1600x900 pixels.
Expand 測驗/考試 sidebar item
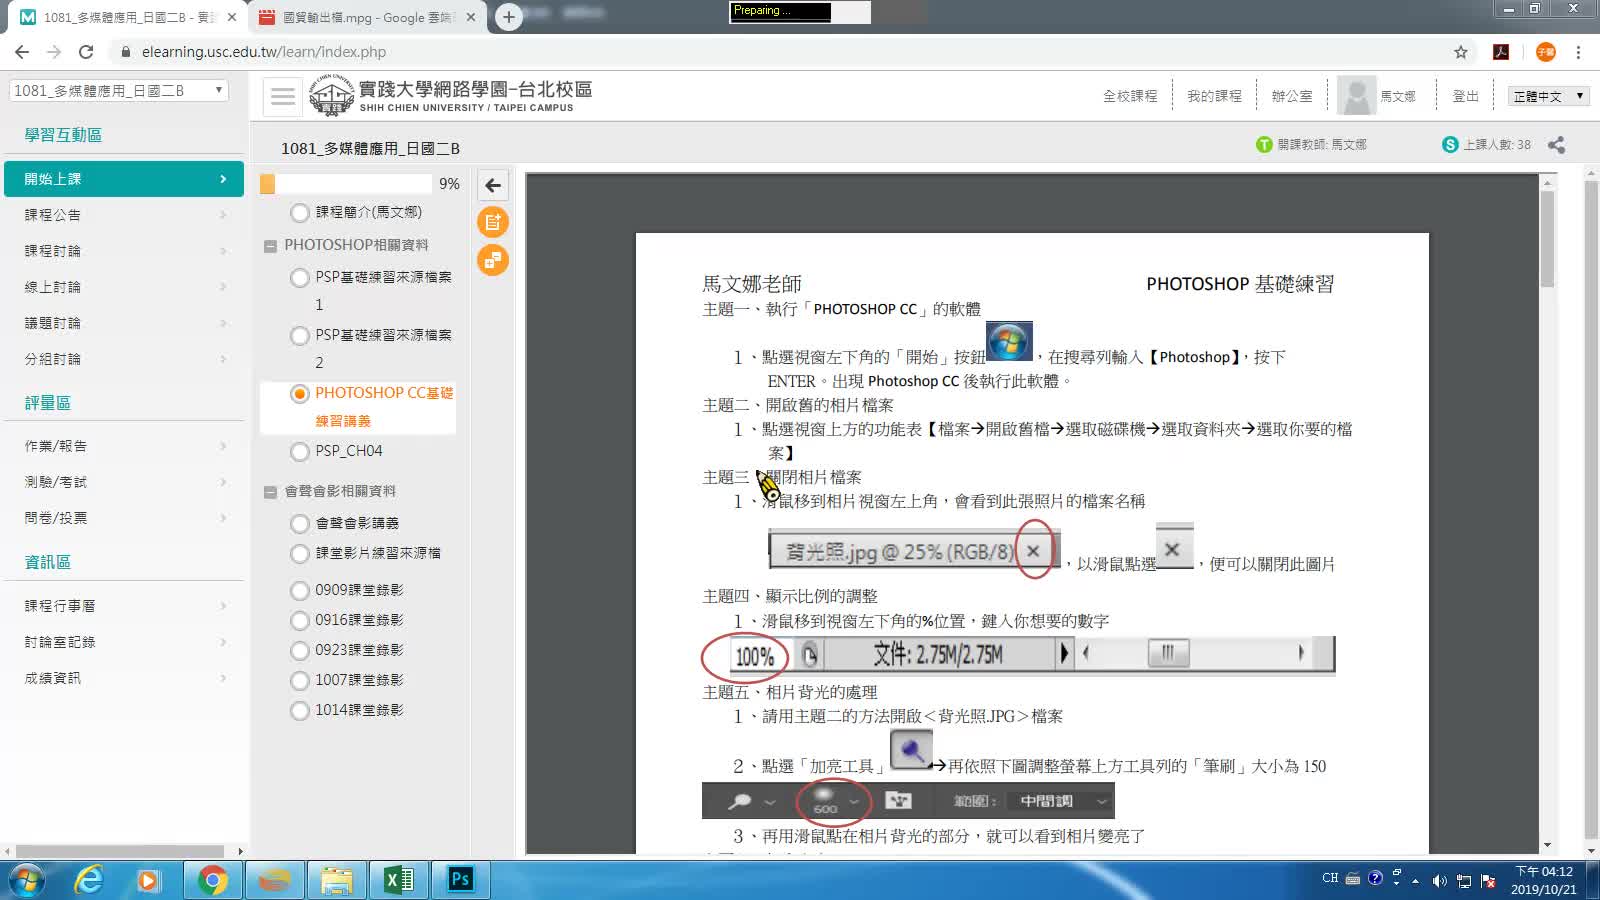click(x=124, y=482)
